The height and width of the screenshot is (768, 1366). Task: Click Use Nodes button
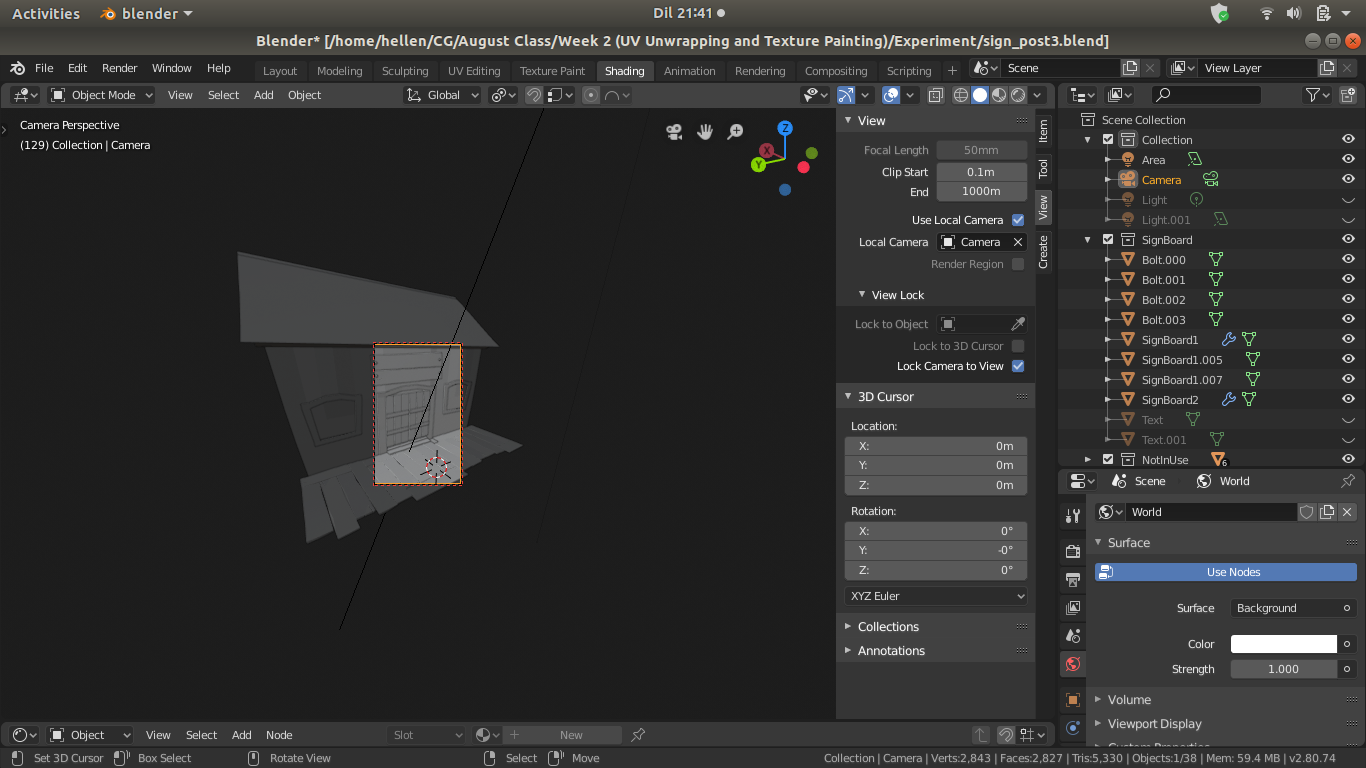1225,572
